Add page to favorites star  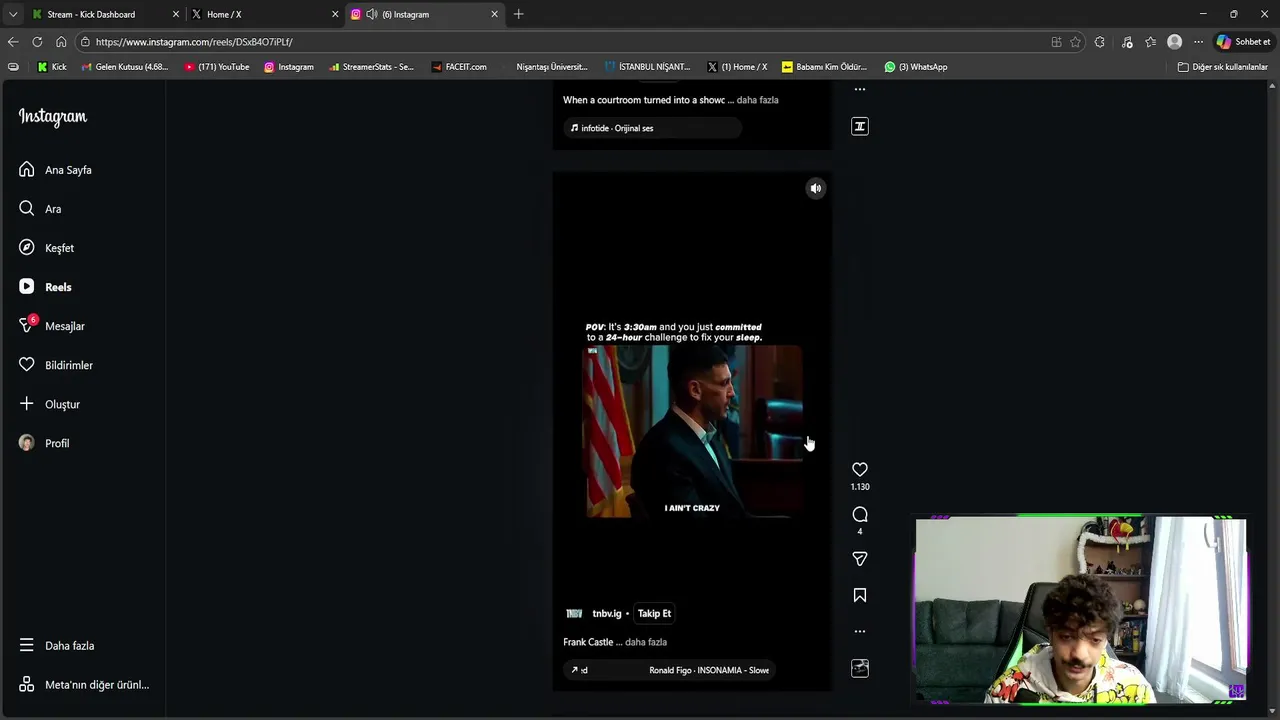pos(1075,42)
